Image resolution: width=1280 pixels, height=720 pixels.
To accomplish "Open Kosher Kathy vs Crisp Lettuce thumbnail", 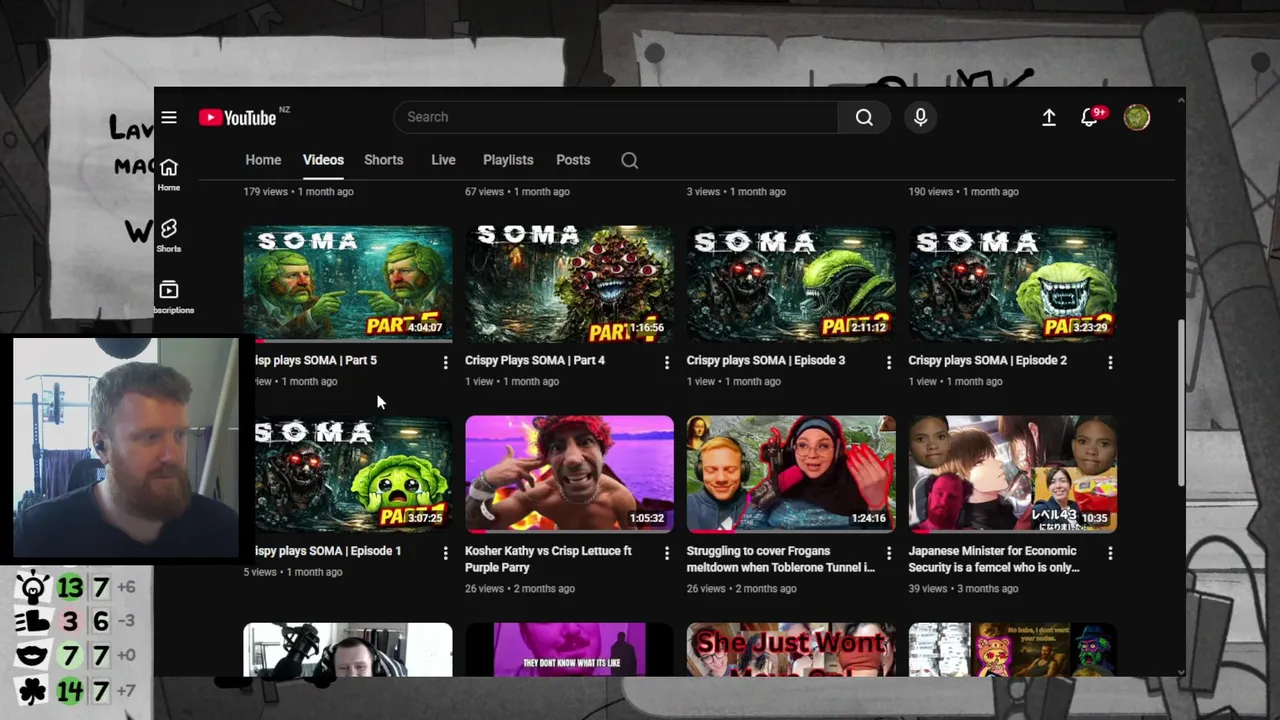I will pos(569,474).
